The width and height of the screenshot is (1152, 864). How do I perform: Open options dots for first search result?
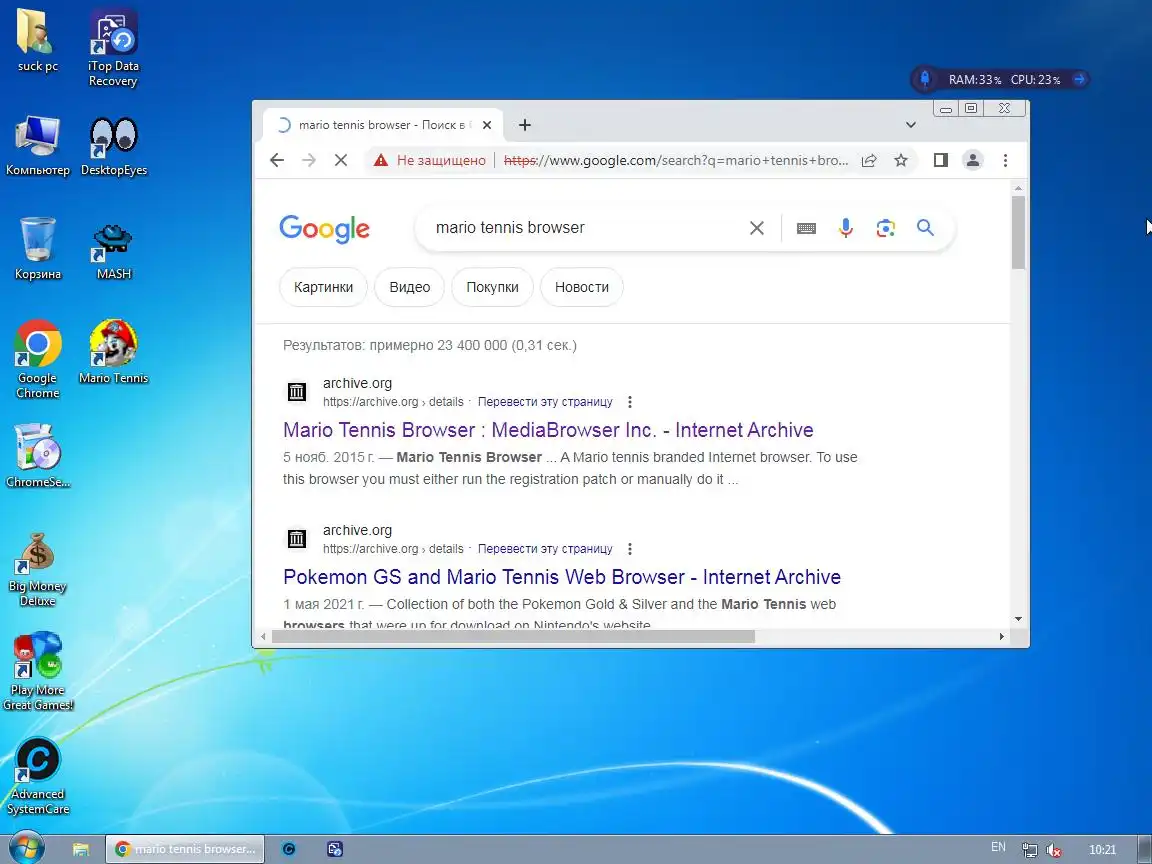pyautogui.click(x=630, y=402)
